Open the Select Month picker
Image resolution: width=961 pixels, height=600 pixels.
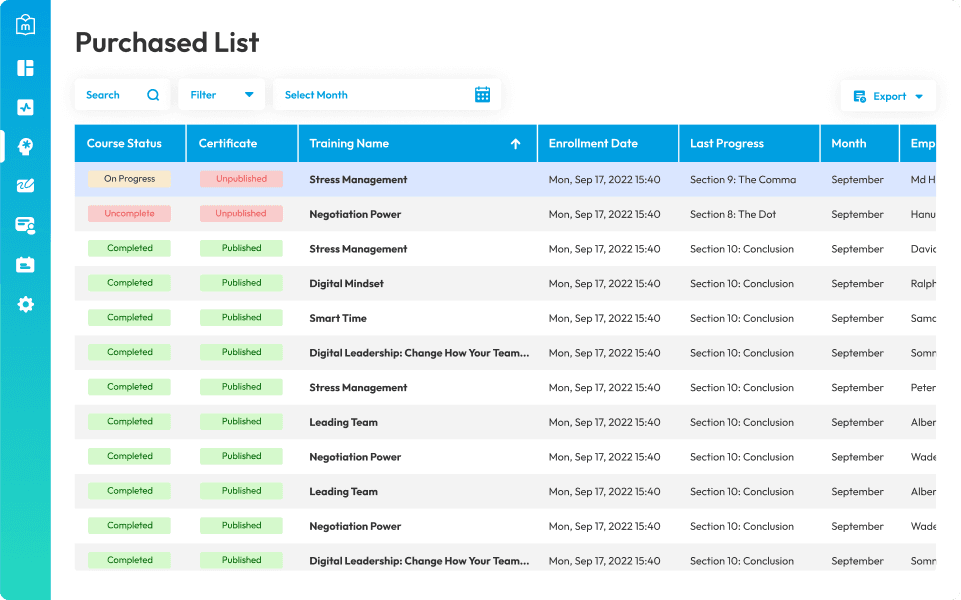387,94
